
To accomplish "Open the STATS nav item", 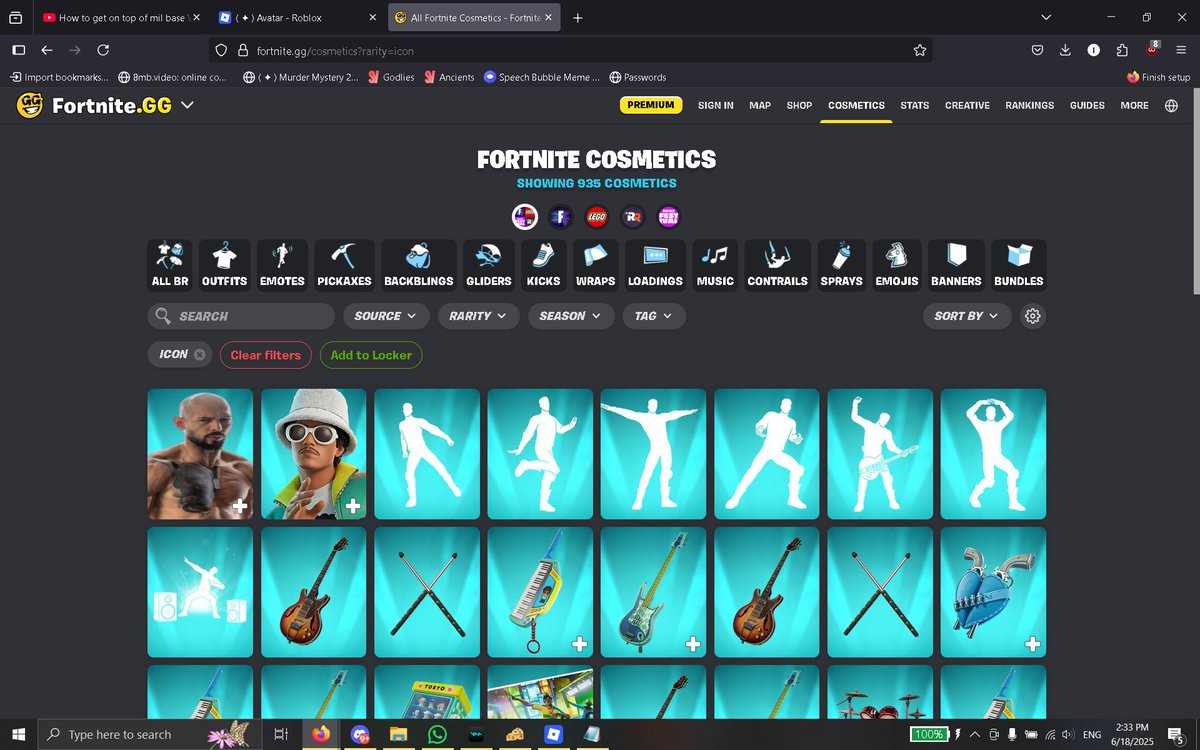I will click(x=914, y=105).
